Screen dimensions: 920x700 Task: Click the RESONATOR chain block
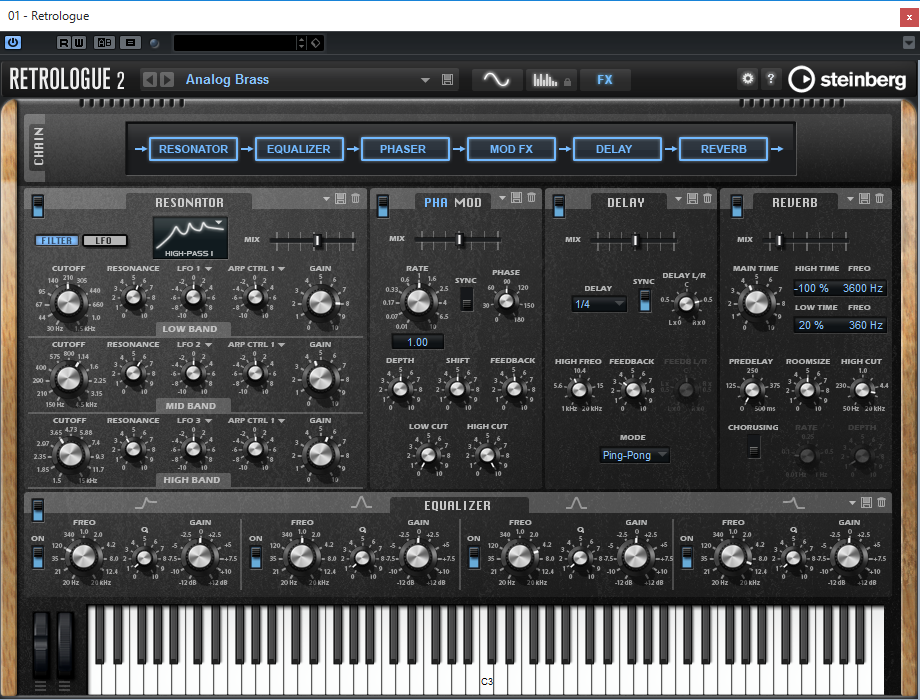193,149
